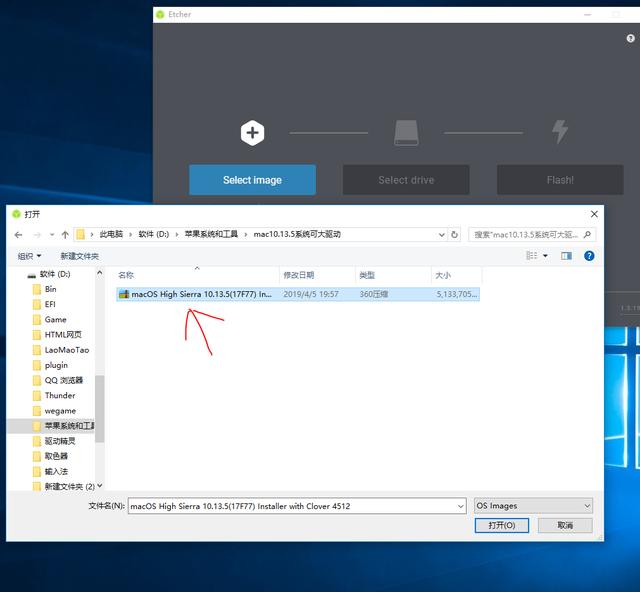
Task: Click the 打开(O) button
Action: point(502,525)
